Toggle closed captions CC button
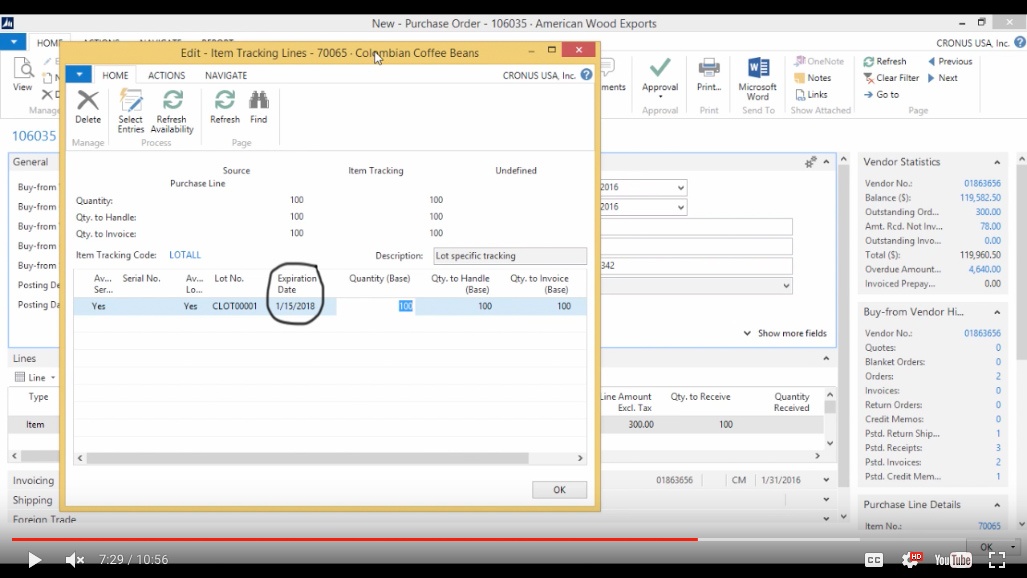Viewport: 1027px width, 578px height. (x=874, y=560)
